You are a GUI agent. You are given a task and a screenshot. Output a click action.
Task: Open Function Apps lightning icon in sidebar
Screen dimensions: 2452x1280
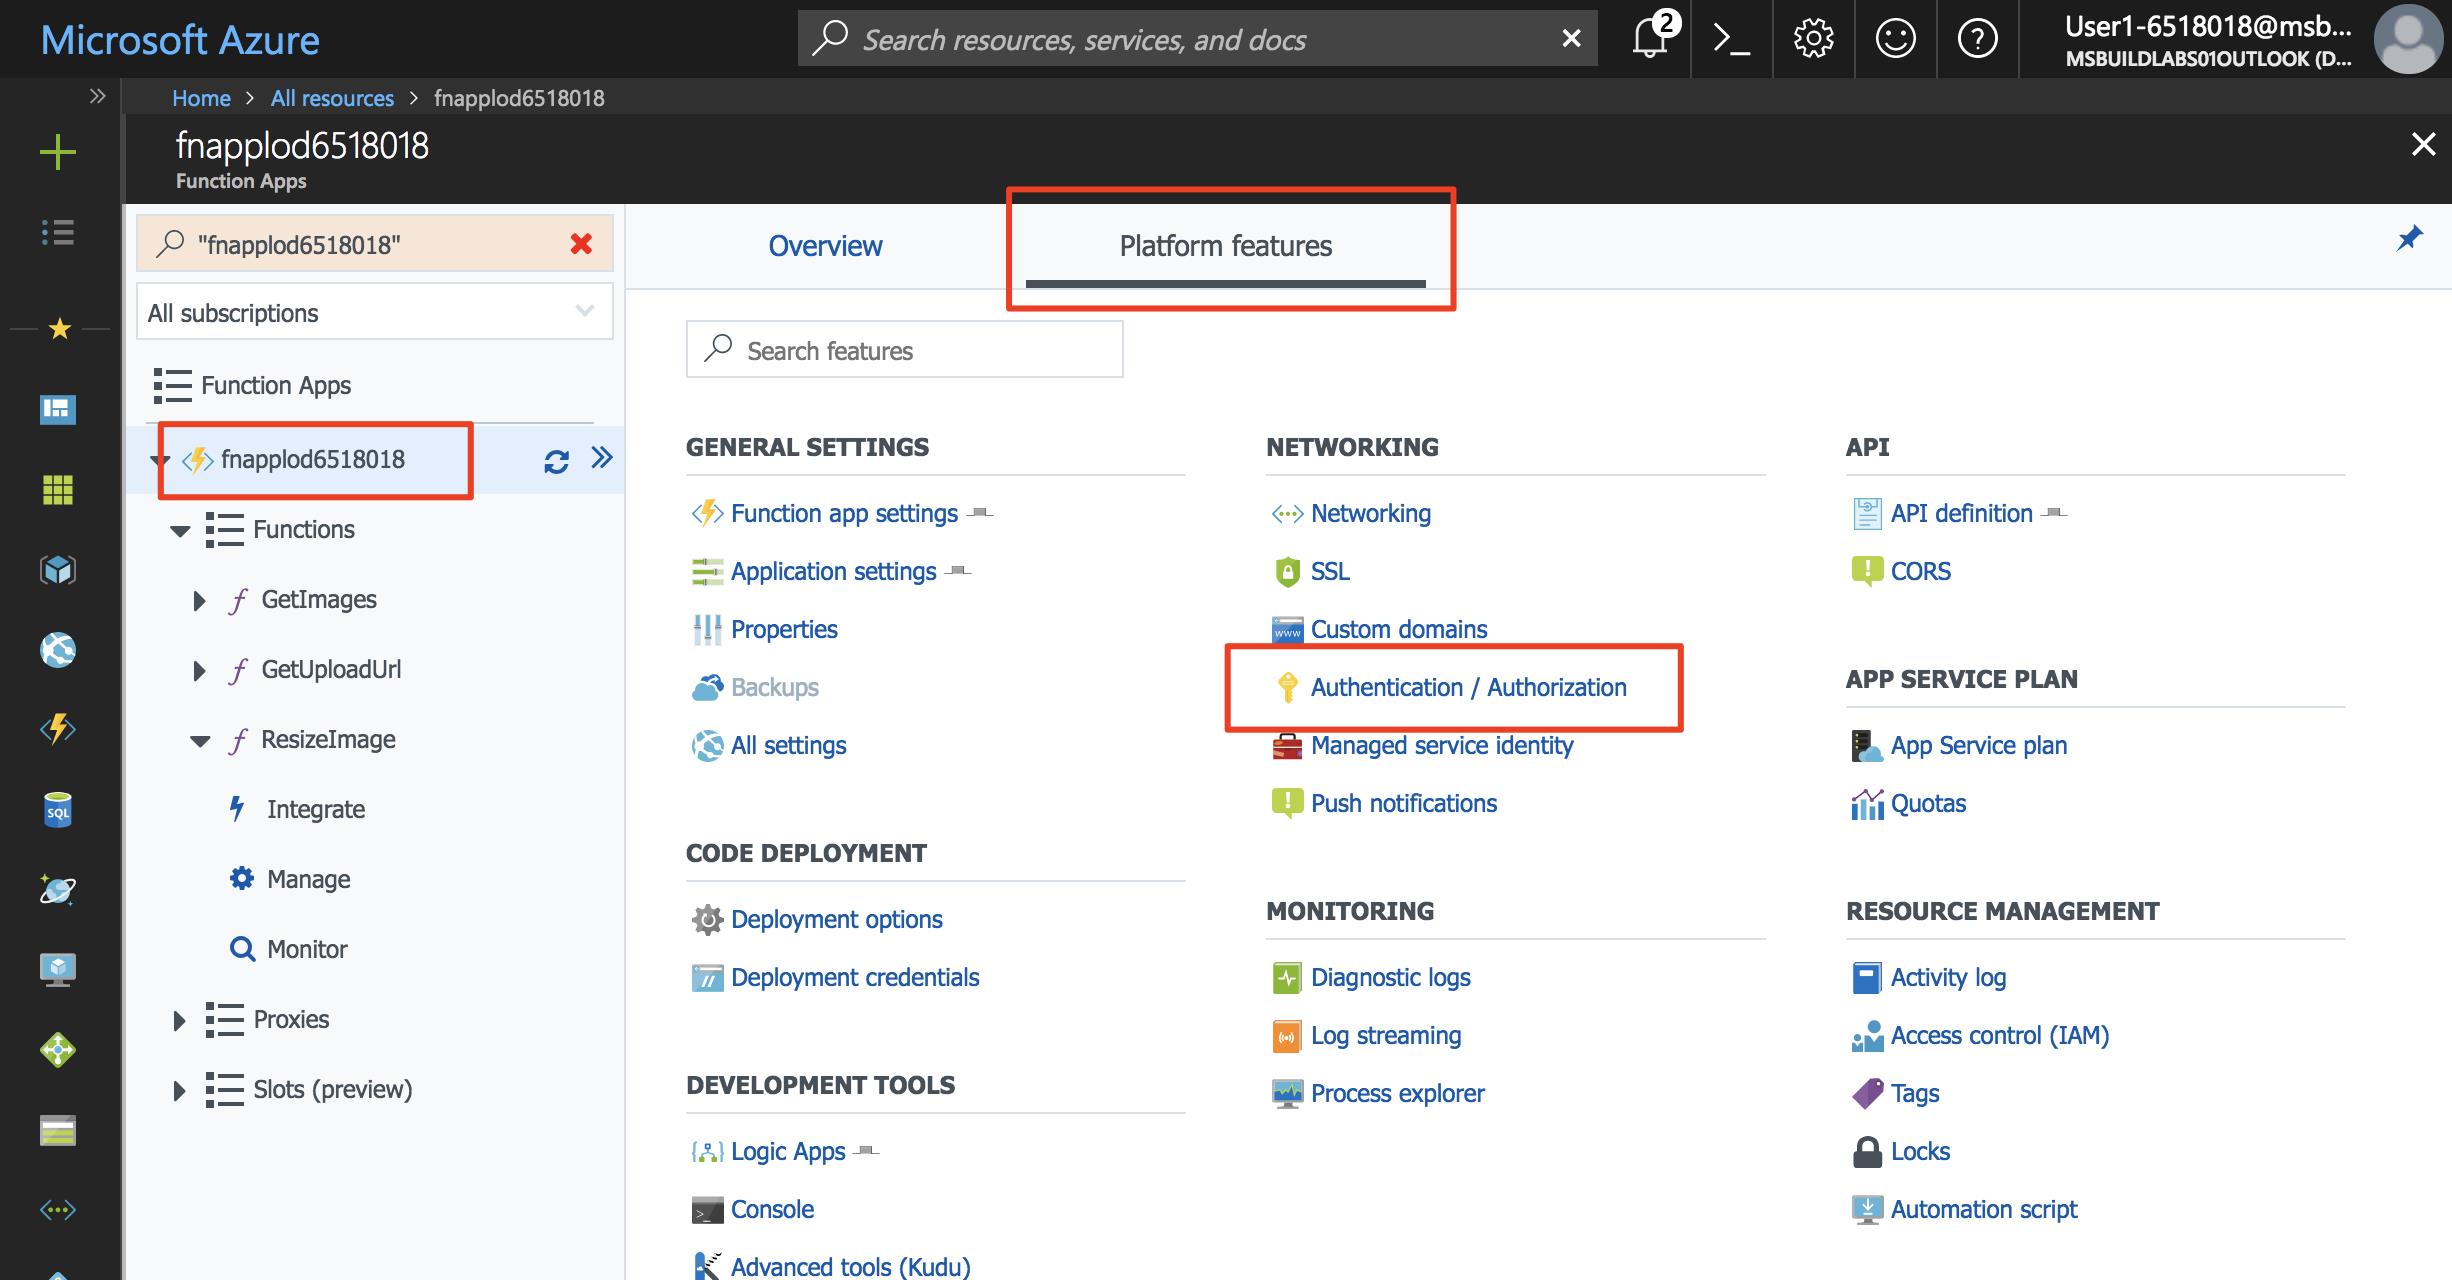[x=57, y=729]
